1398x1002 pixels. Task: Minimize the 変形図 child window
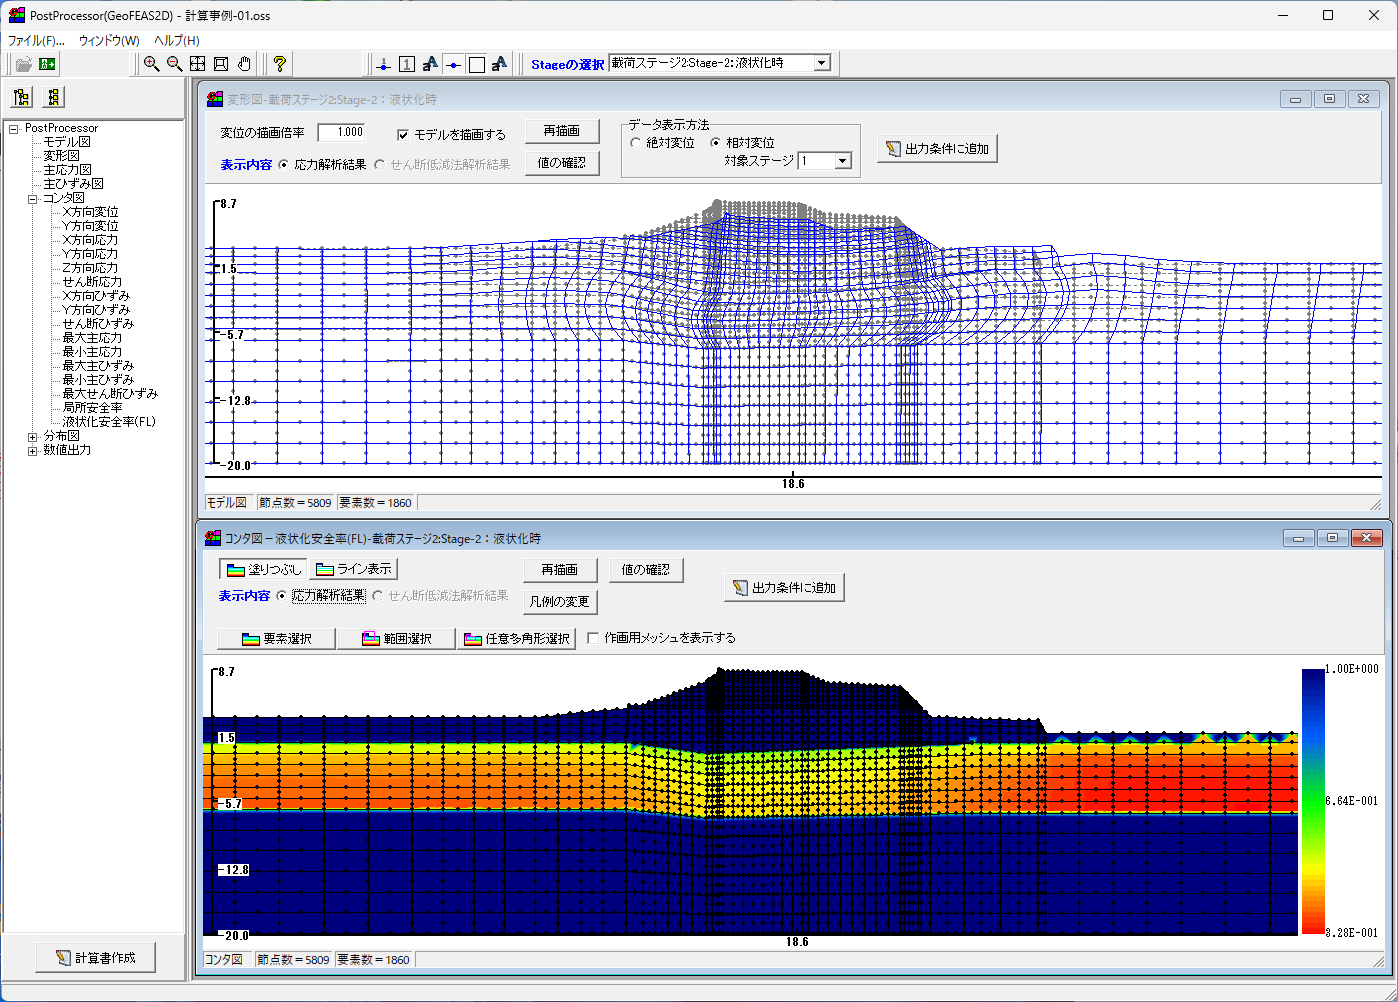tap(1296, 99)
